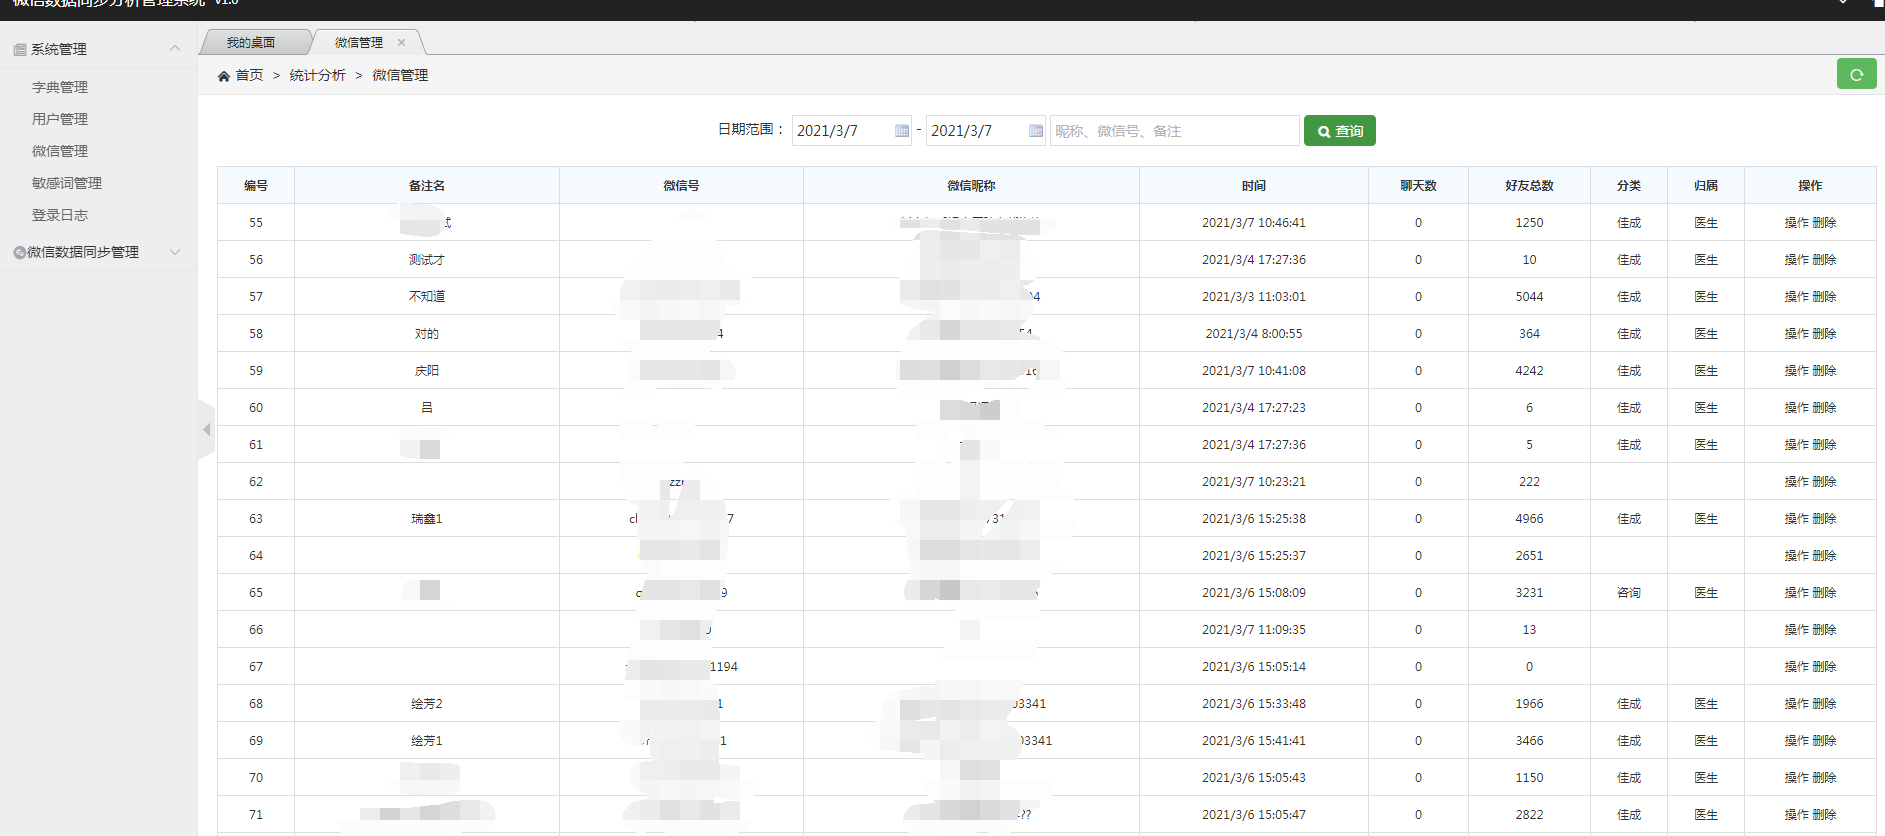Open 字典管理 in the sidebar
The height and width of the screenshot is (836, 1885).
[x=60, y=87]
